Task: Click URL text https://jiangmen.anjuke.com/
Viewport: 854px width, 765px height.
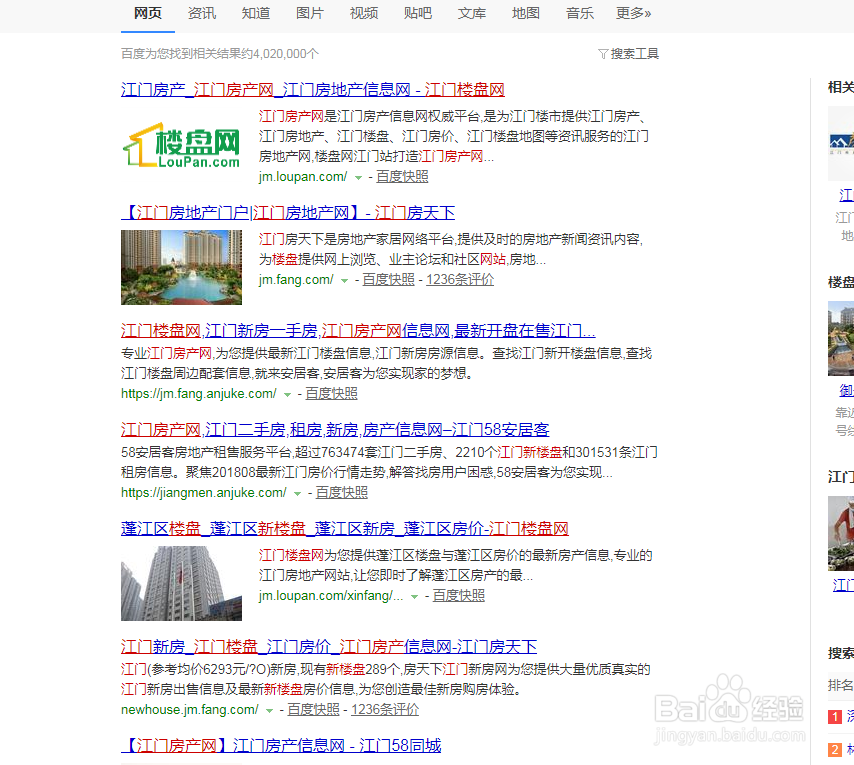Action: coord(204,492)
